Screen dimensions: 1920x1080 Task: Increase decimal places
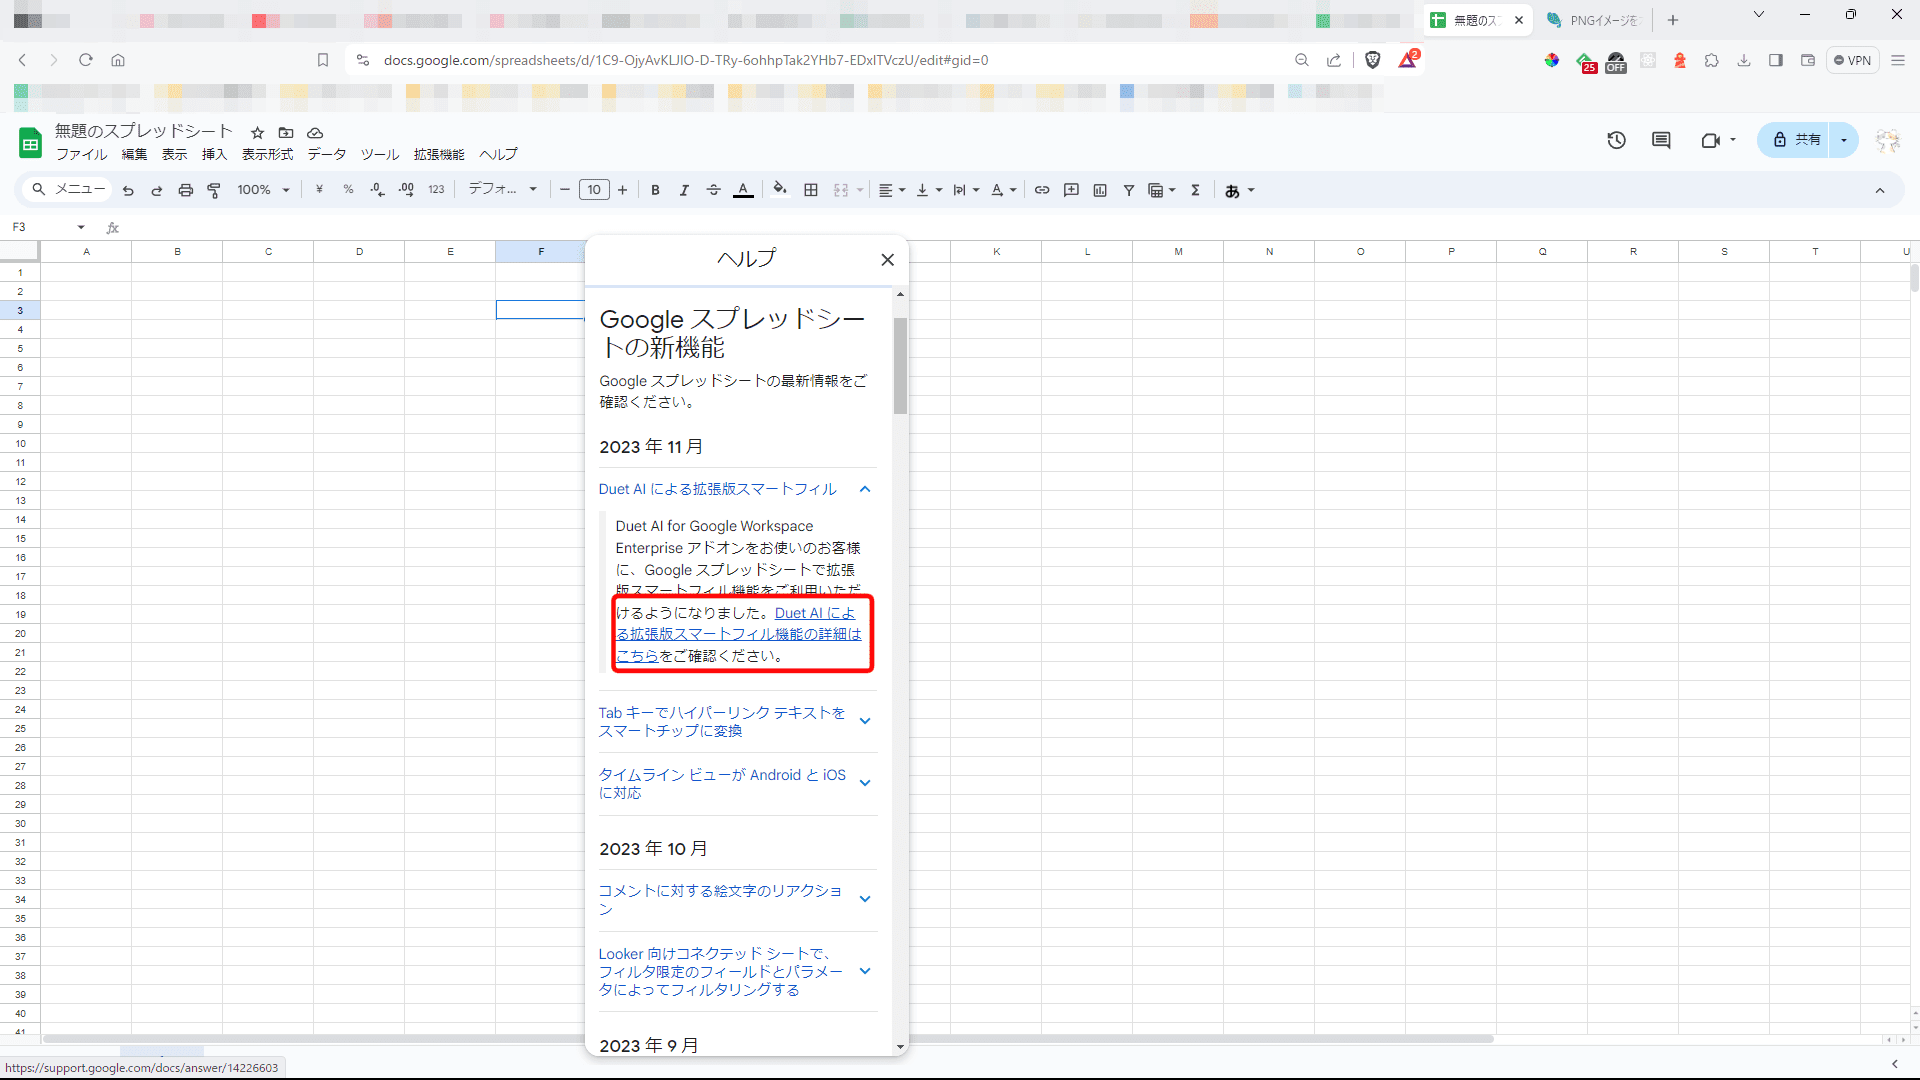(x=406, y=190)
